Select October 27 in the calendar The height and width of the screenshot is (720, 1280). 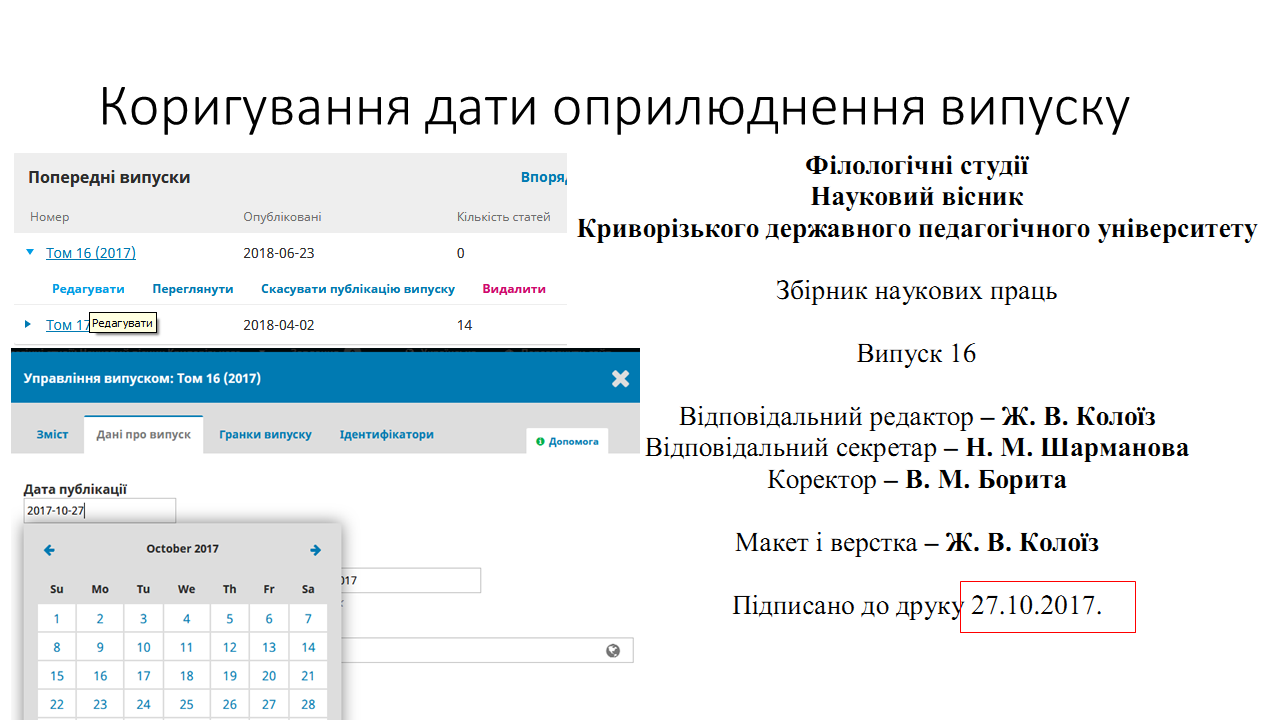(269, 704)
